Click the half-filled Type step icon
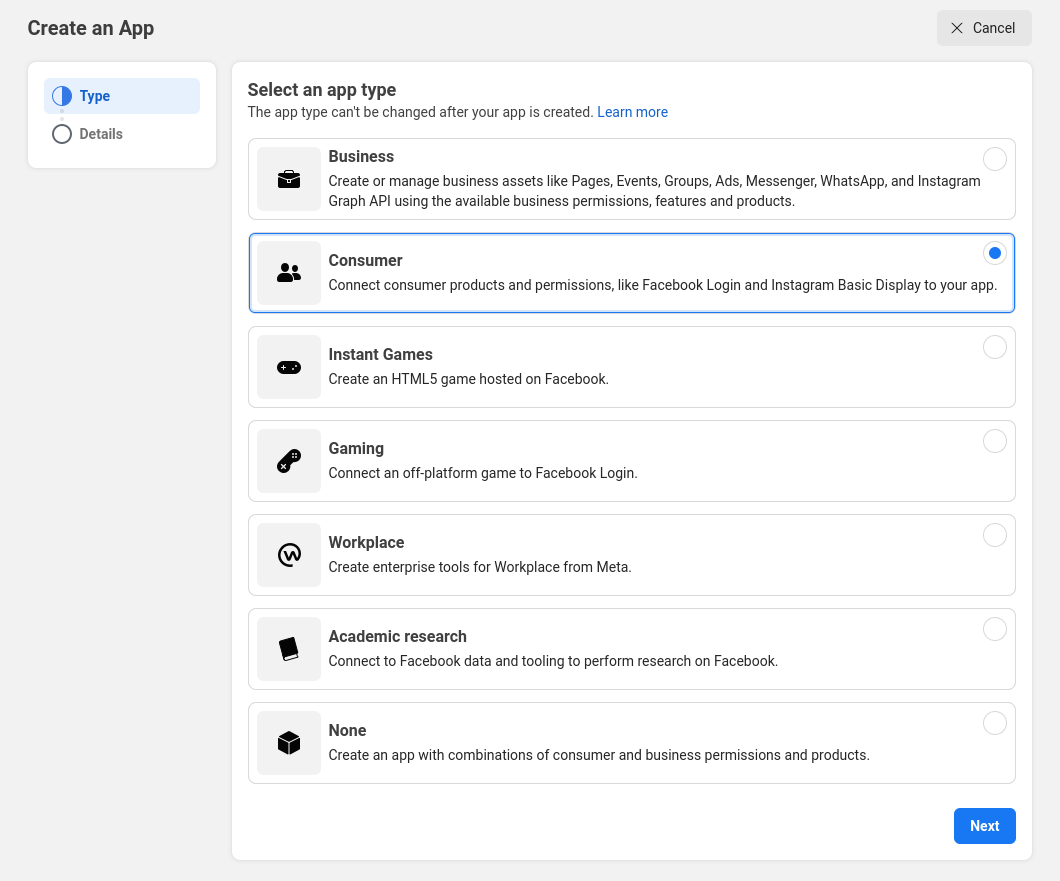The image size is (1060, 881). [62, 96]
